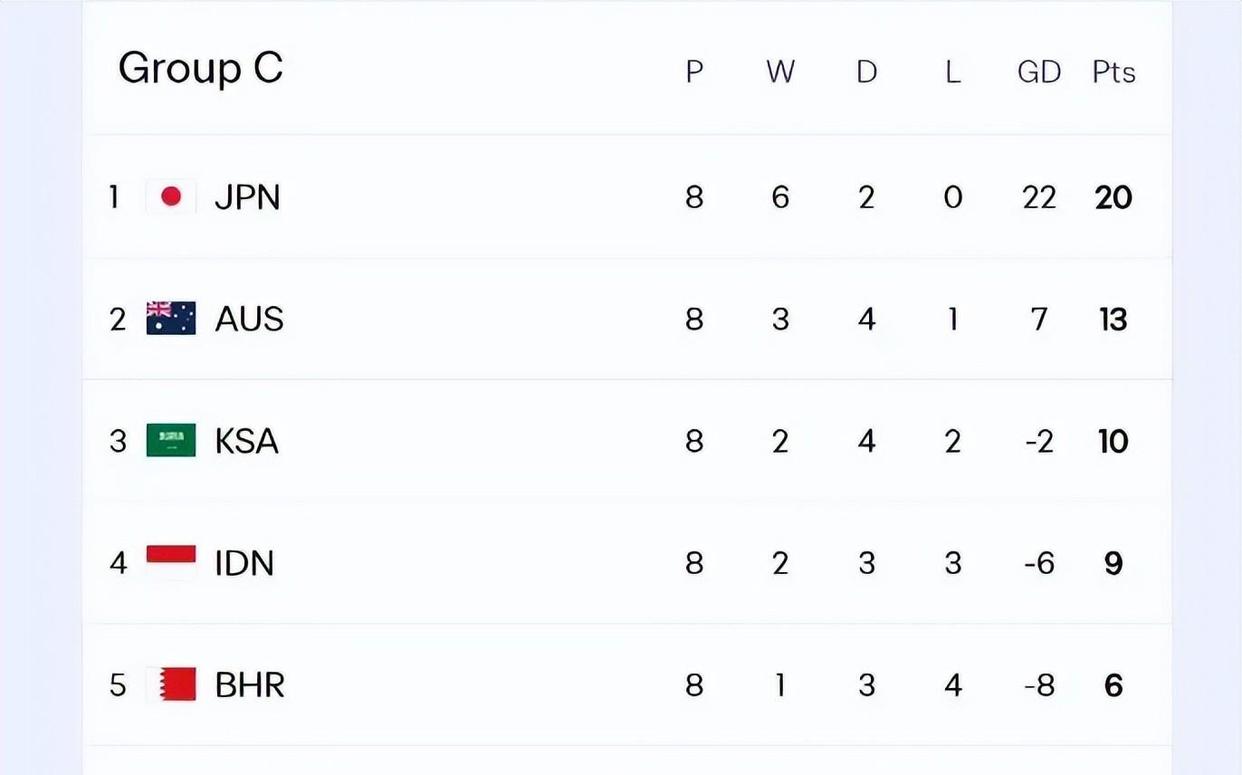
Task: Sort by the W column header
Action: [780, 72]
